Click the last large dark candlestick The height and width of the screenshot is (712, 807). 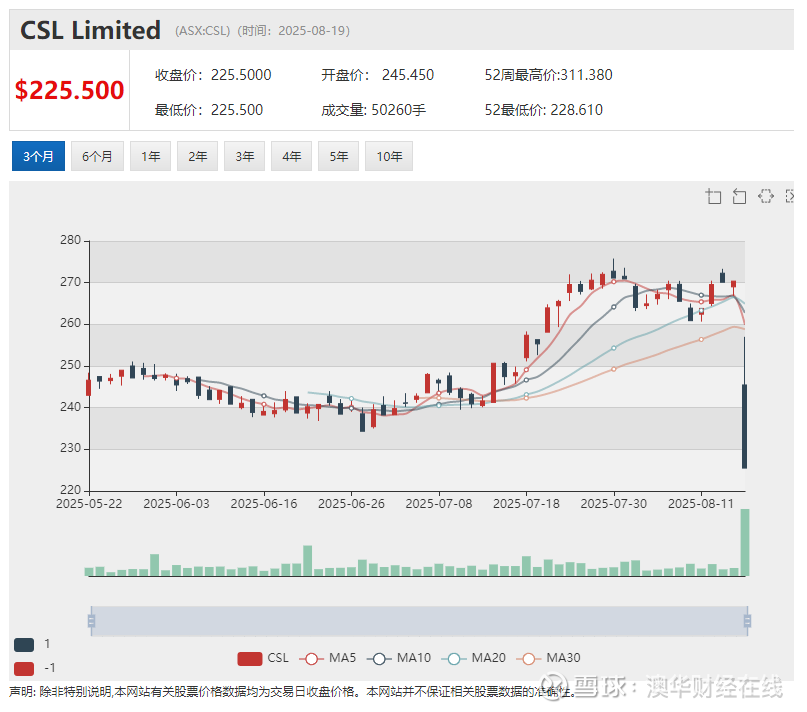[x=744, y=426]
